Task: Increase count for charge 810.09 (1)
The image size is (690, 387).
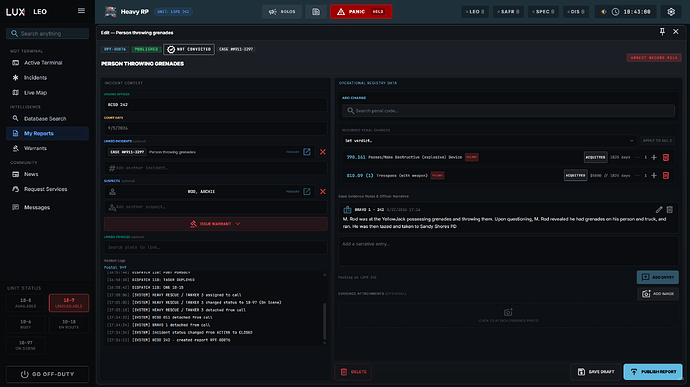Action: pos(654,175)
